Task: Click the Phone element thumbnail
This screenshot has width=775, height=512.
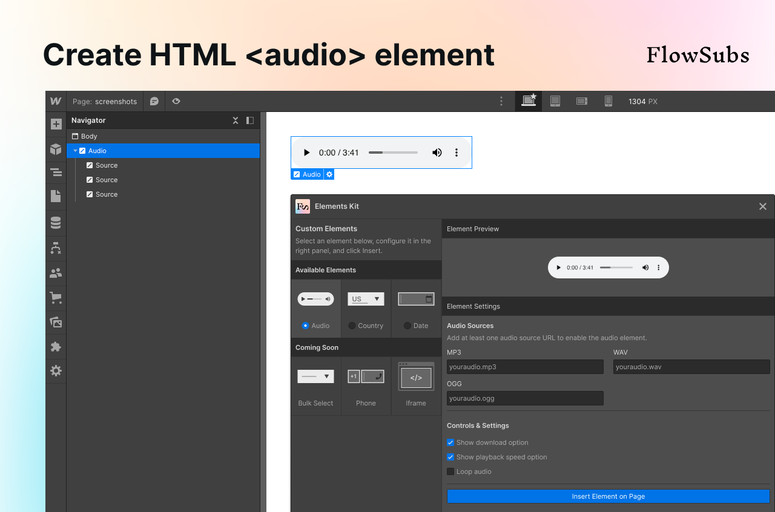Action: coord(366,377)
